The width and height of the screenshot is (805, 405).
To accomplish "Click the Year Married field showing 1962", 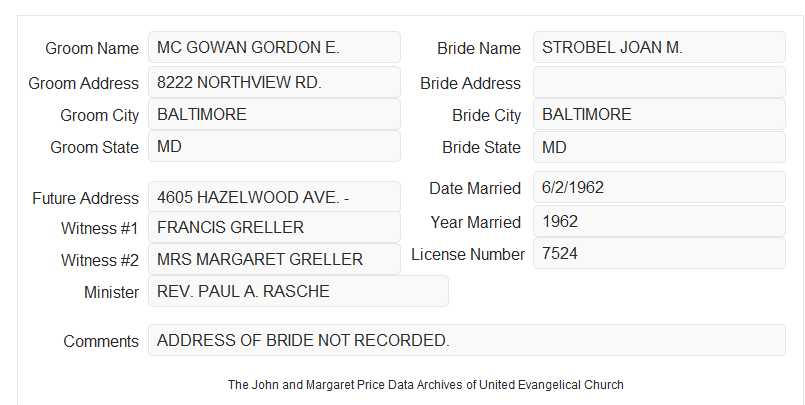I will click(659, 221).
